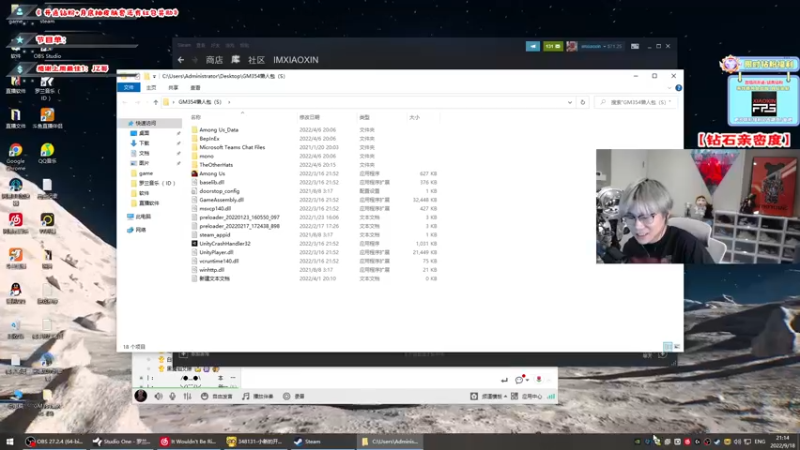Image resolution: width=800 pixels, height=450 pixels.
Task: Open the clock in the system tray
Action: coord(783,442)
